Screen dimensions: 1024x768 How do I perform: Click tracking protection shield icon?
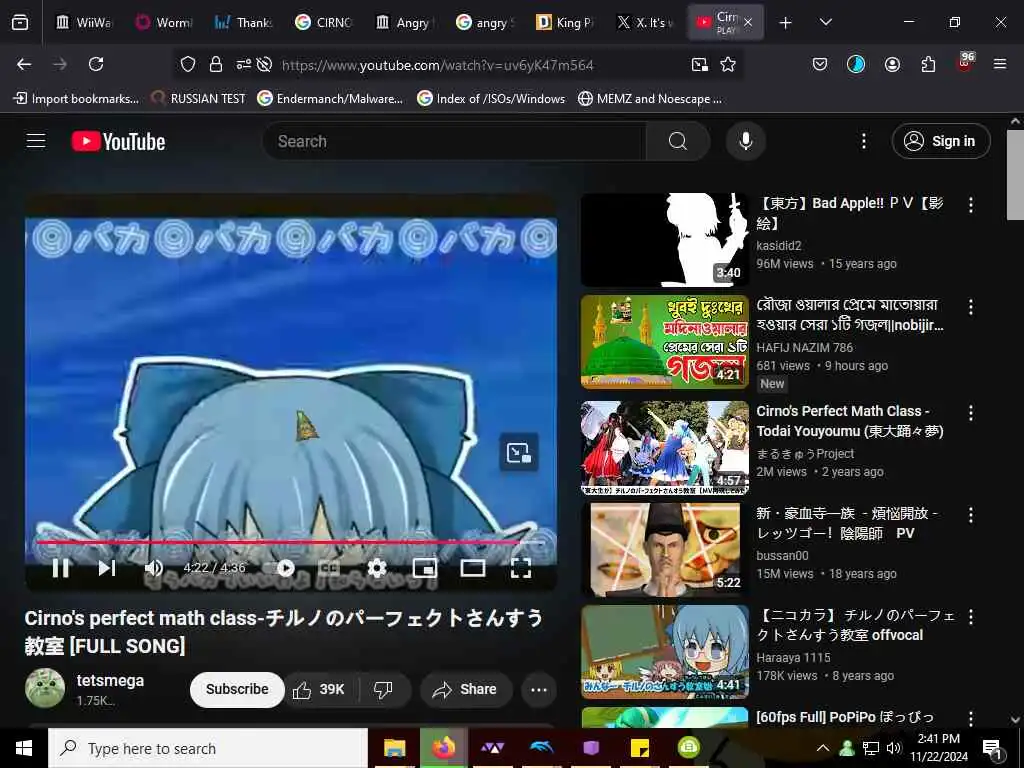[x=188, y=64]
